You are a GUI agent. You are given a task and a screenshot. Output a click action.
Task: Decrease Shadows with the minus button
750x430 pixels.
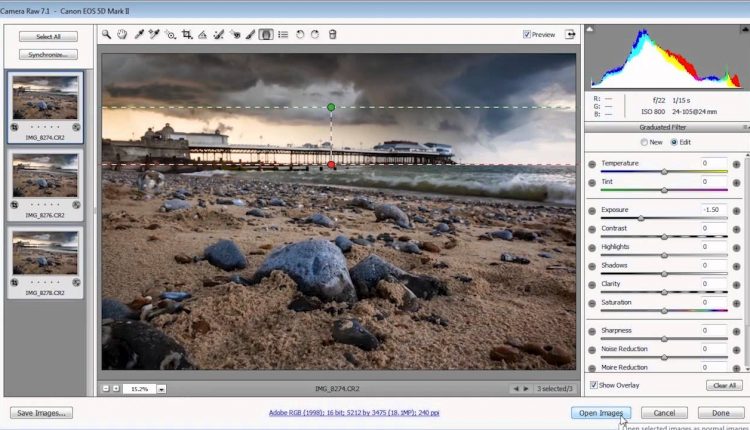pyautogui.click(x=592, y=266)
